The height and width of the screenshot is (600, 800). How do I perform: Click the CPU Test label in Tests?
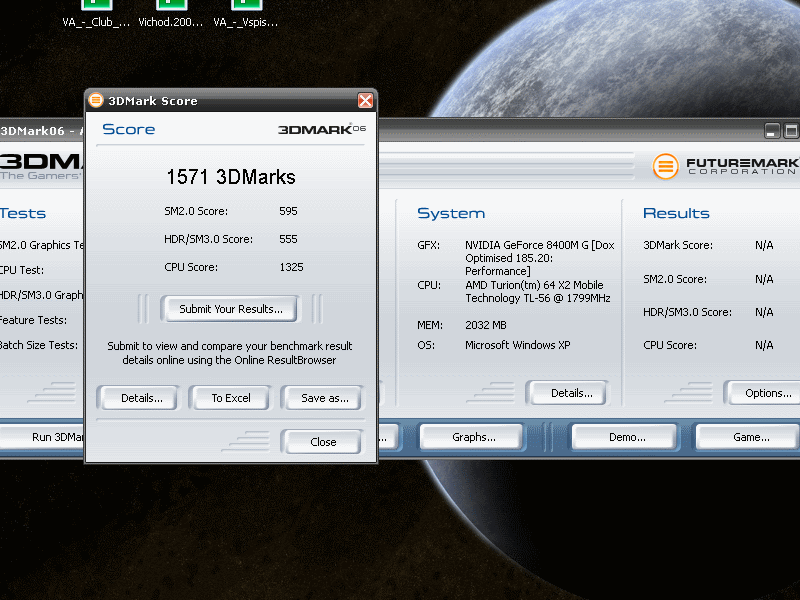tap(22, 270)
